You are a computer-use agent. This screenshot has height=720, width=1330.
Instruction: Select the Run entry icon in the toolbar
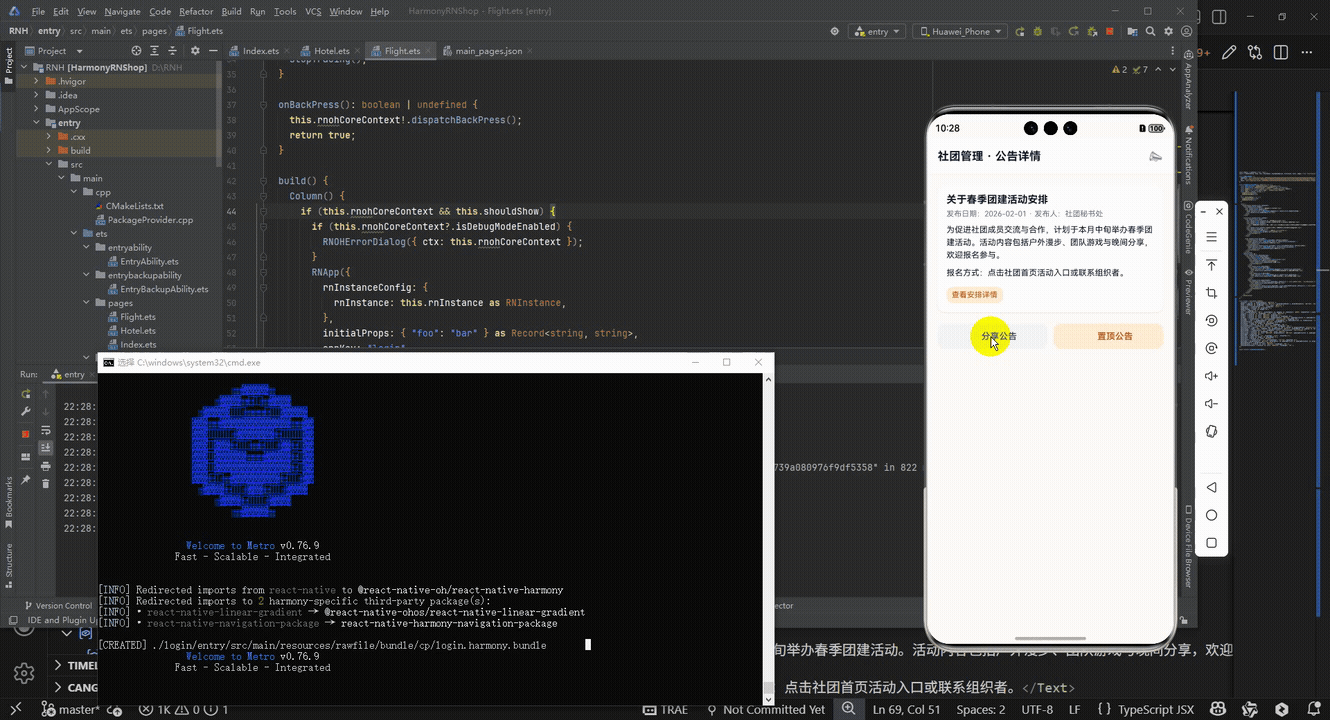(x=1019, y=31)
